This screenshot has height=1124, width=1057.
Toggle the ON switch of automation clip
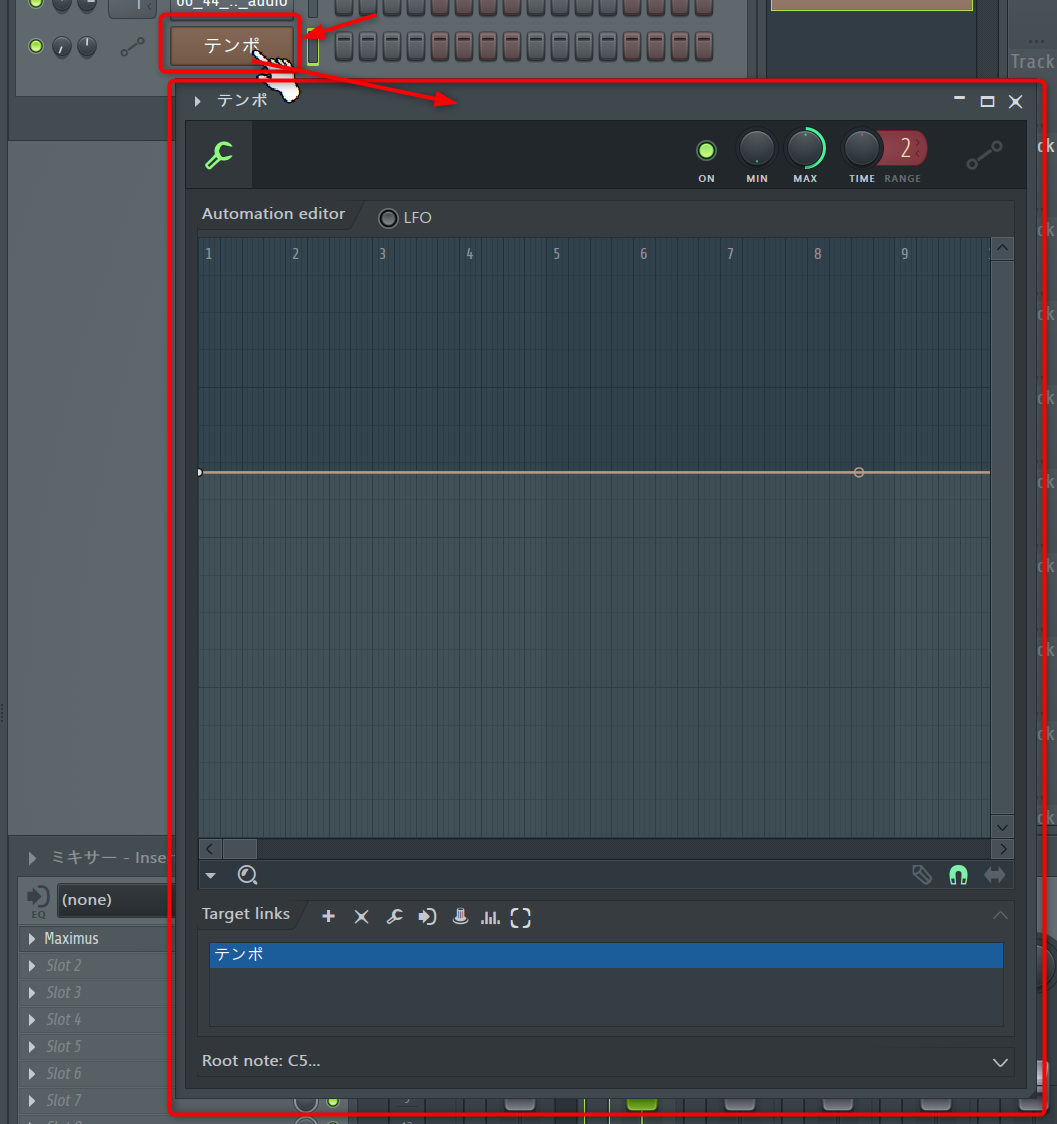click(x=706, y=151)
